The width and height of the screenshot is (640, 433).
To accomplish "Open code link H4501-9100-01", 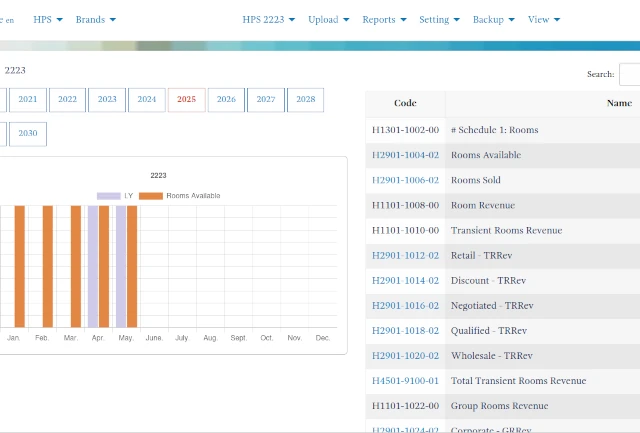I will pos(405,380).
